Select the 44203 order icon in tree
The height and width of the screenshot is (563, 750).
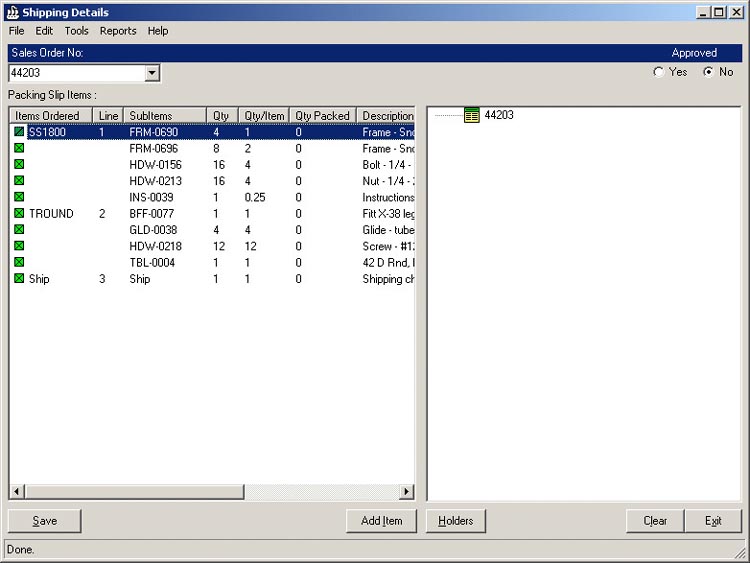[472, 116]
